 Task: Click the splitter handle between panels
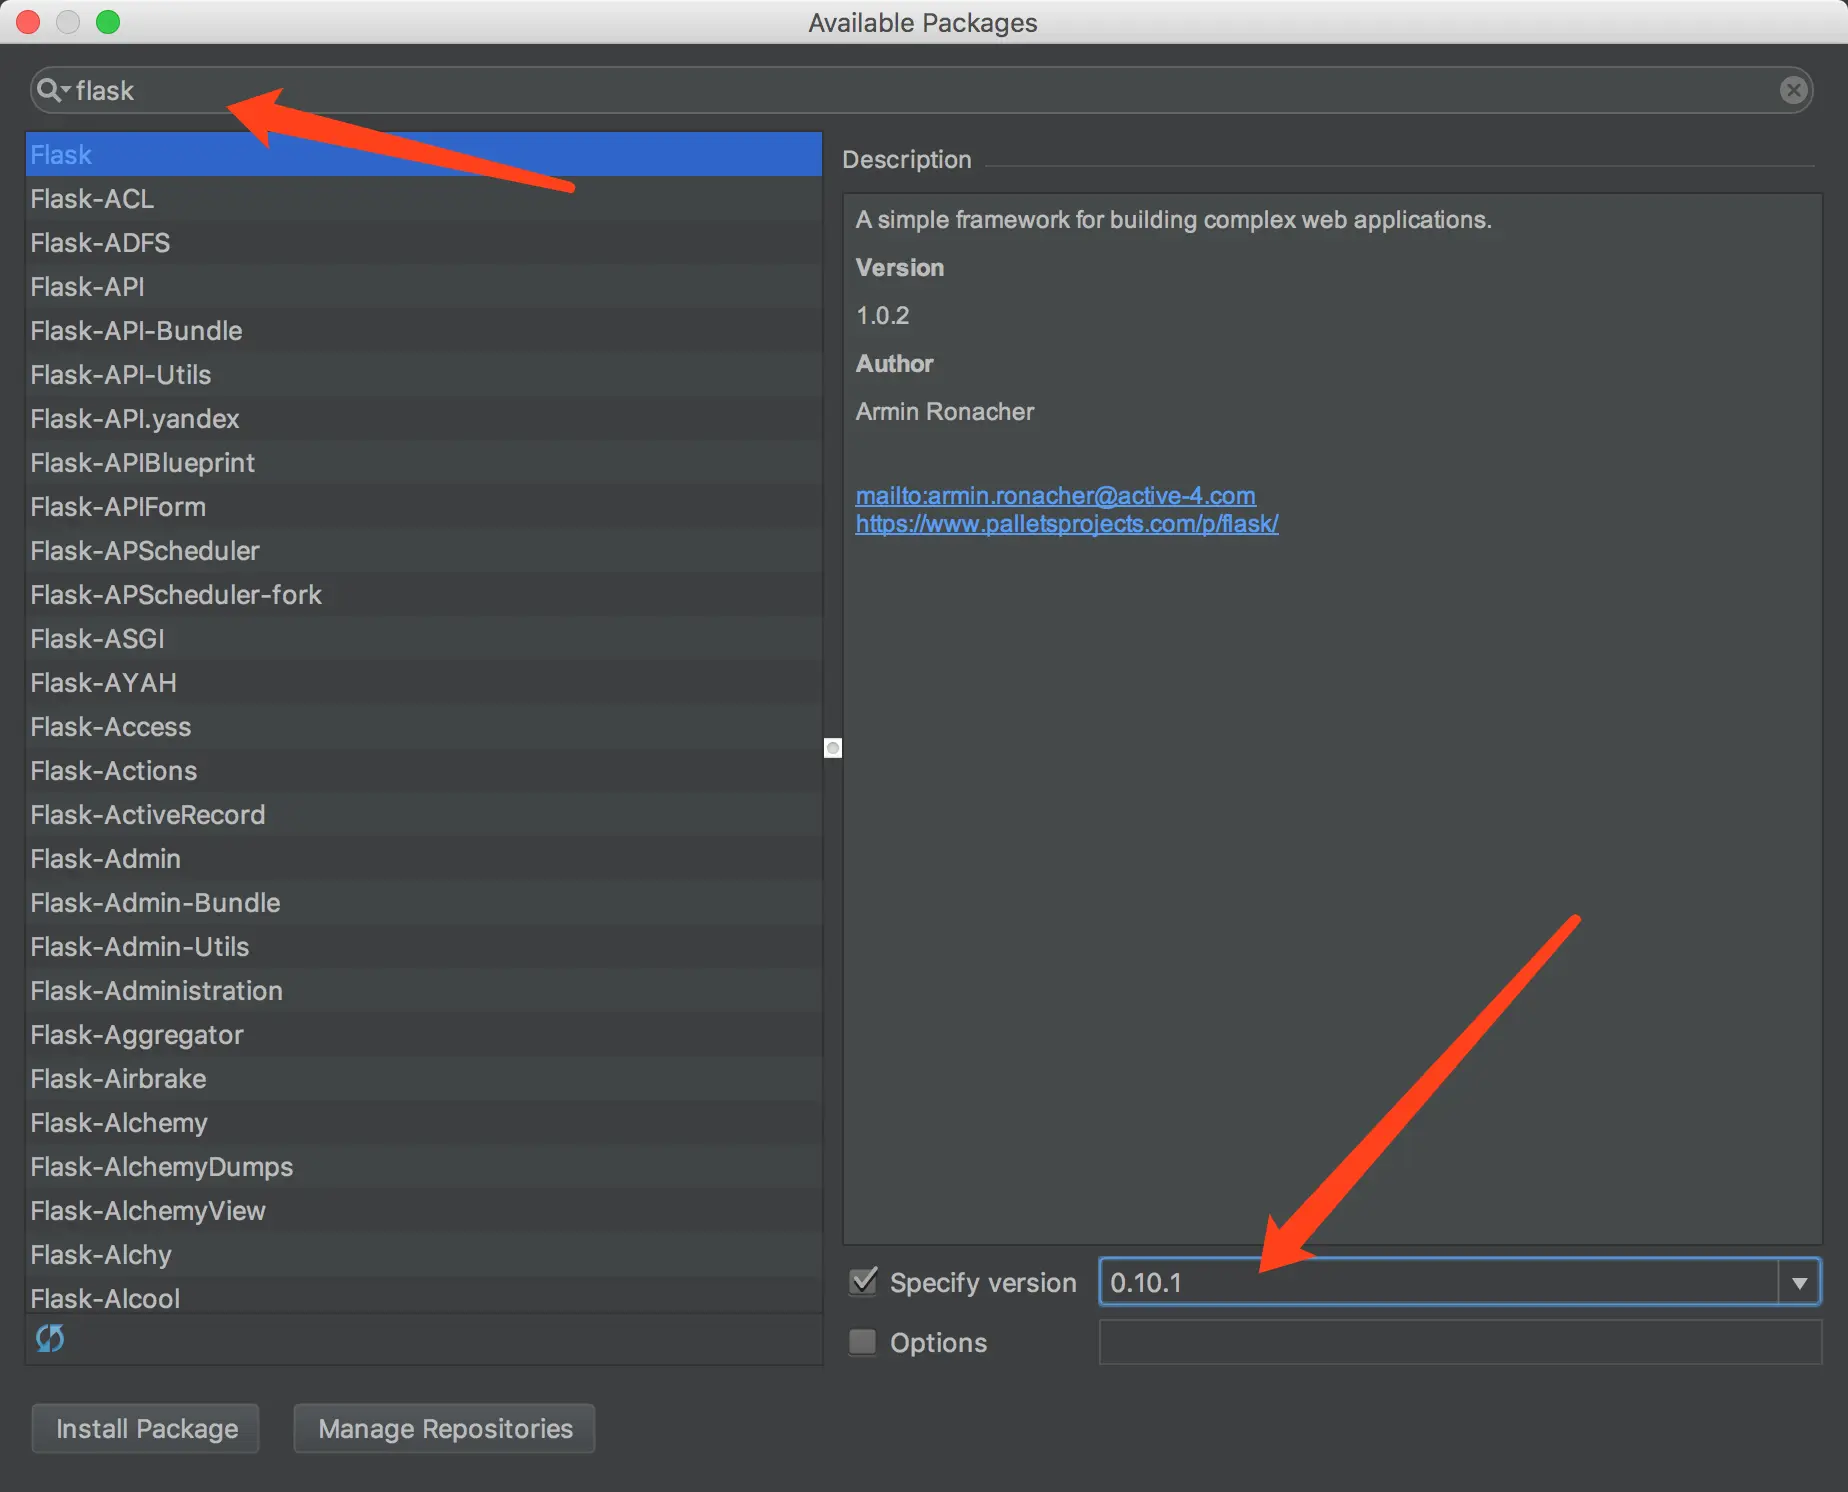(x=833, y=748)
